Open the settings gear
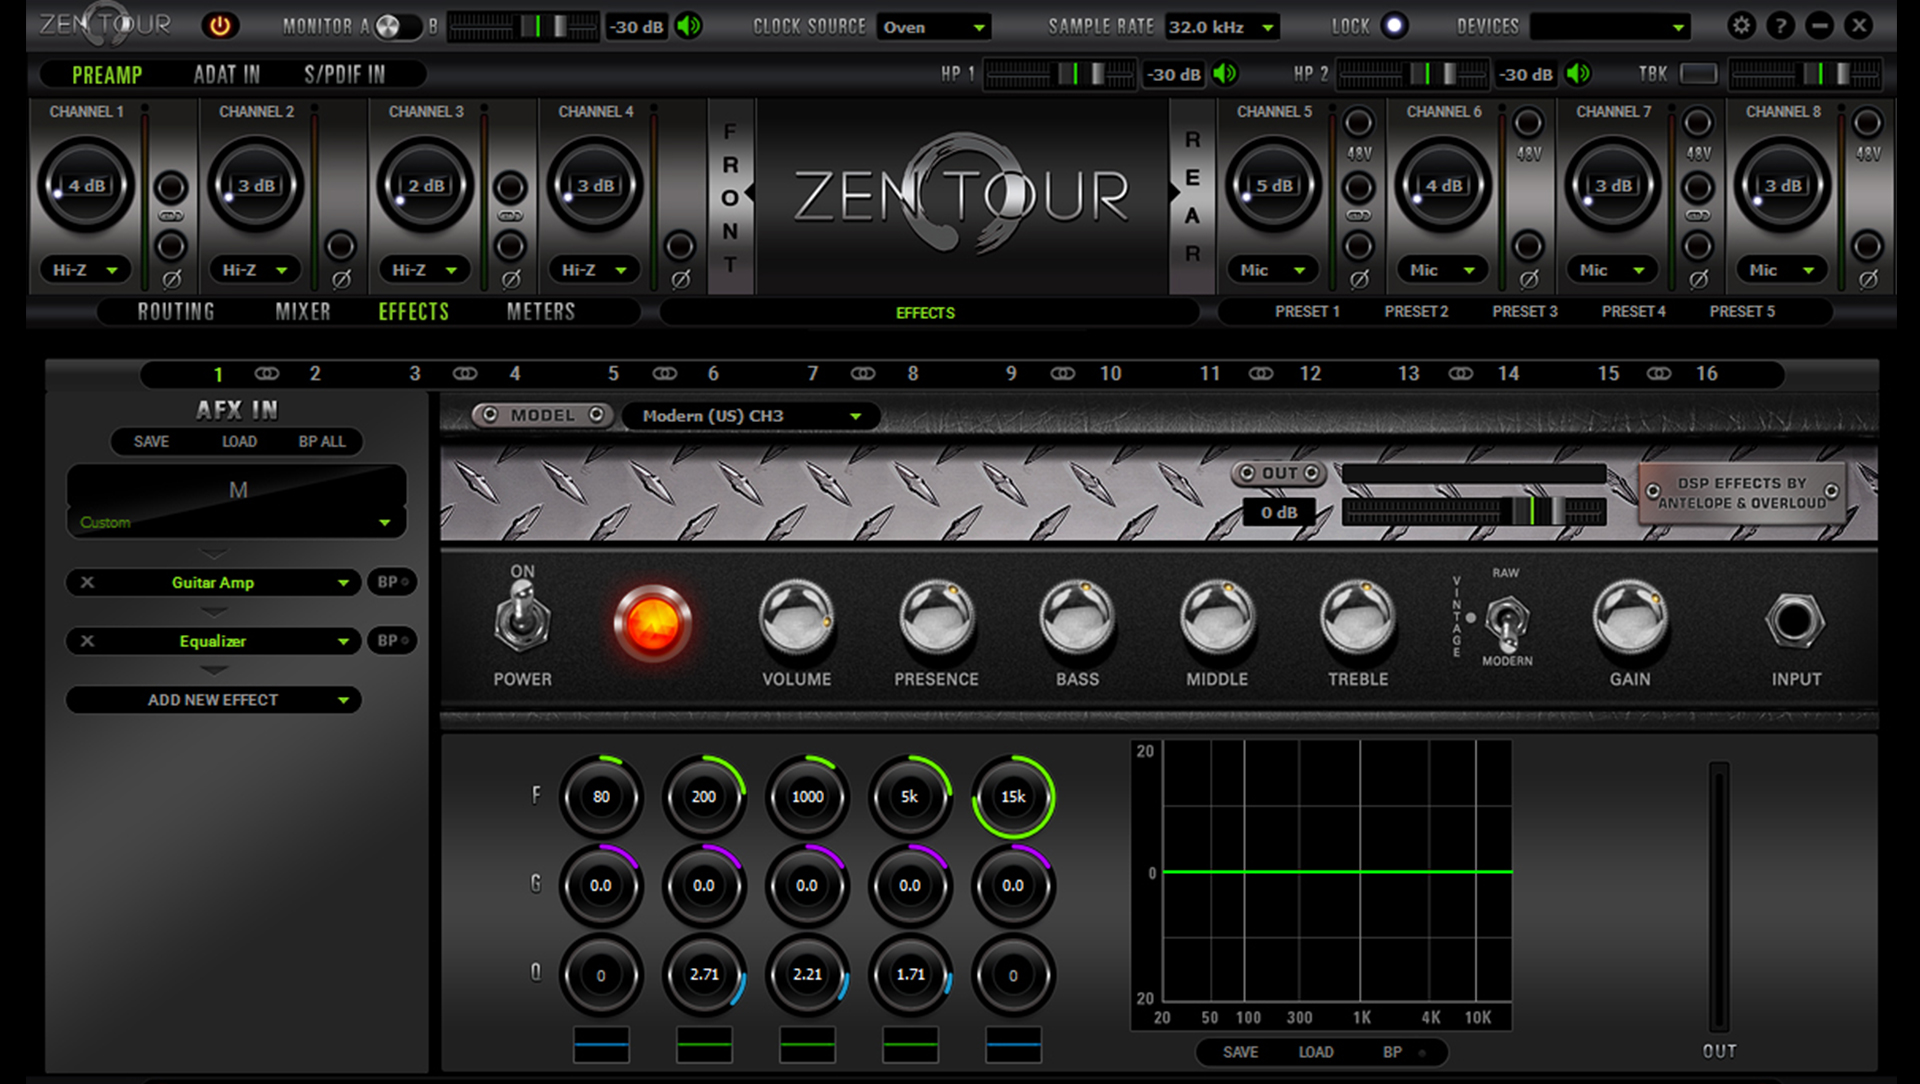1920x1084 pixels. tap(1740, 26)
